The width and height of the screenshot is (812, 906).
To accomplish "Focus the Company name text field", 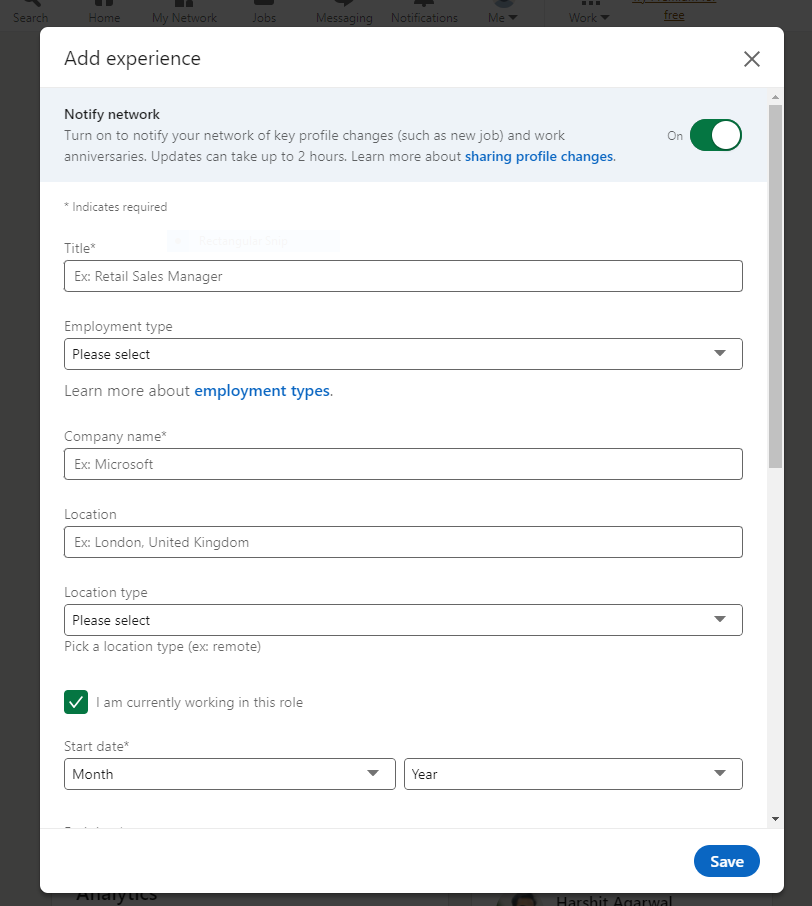I will tap(403, 464).
